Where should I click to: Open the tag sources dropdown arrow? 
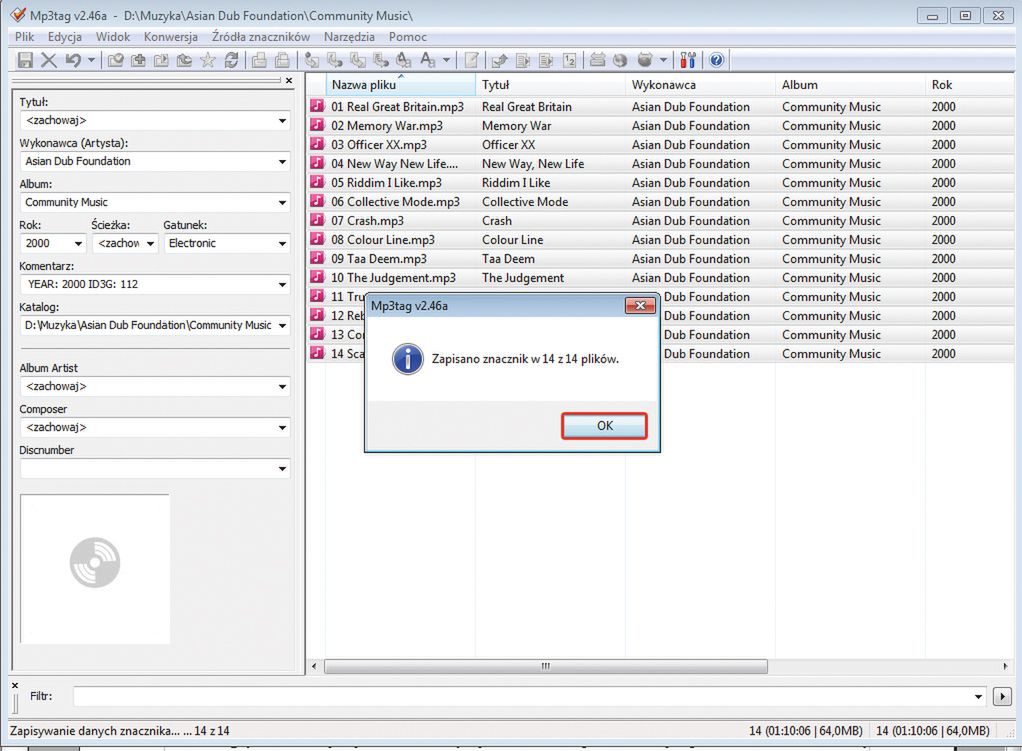click(664, 61)
